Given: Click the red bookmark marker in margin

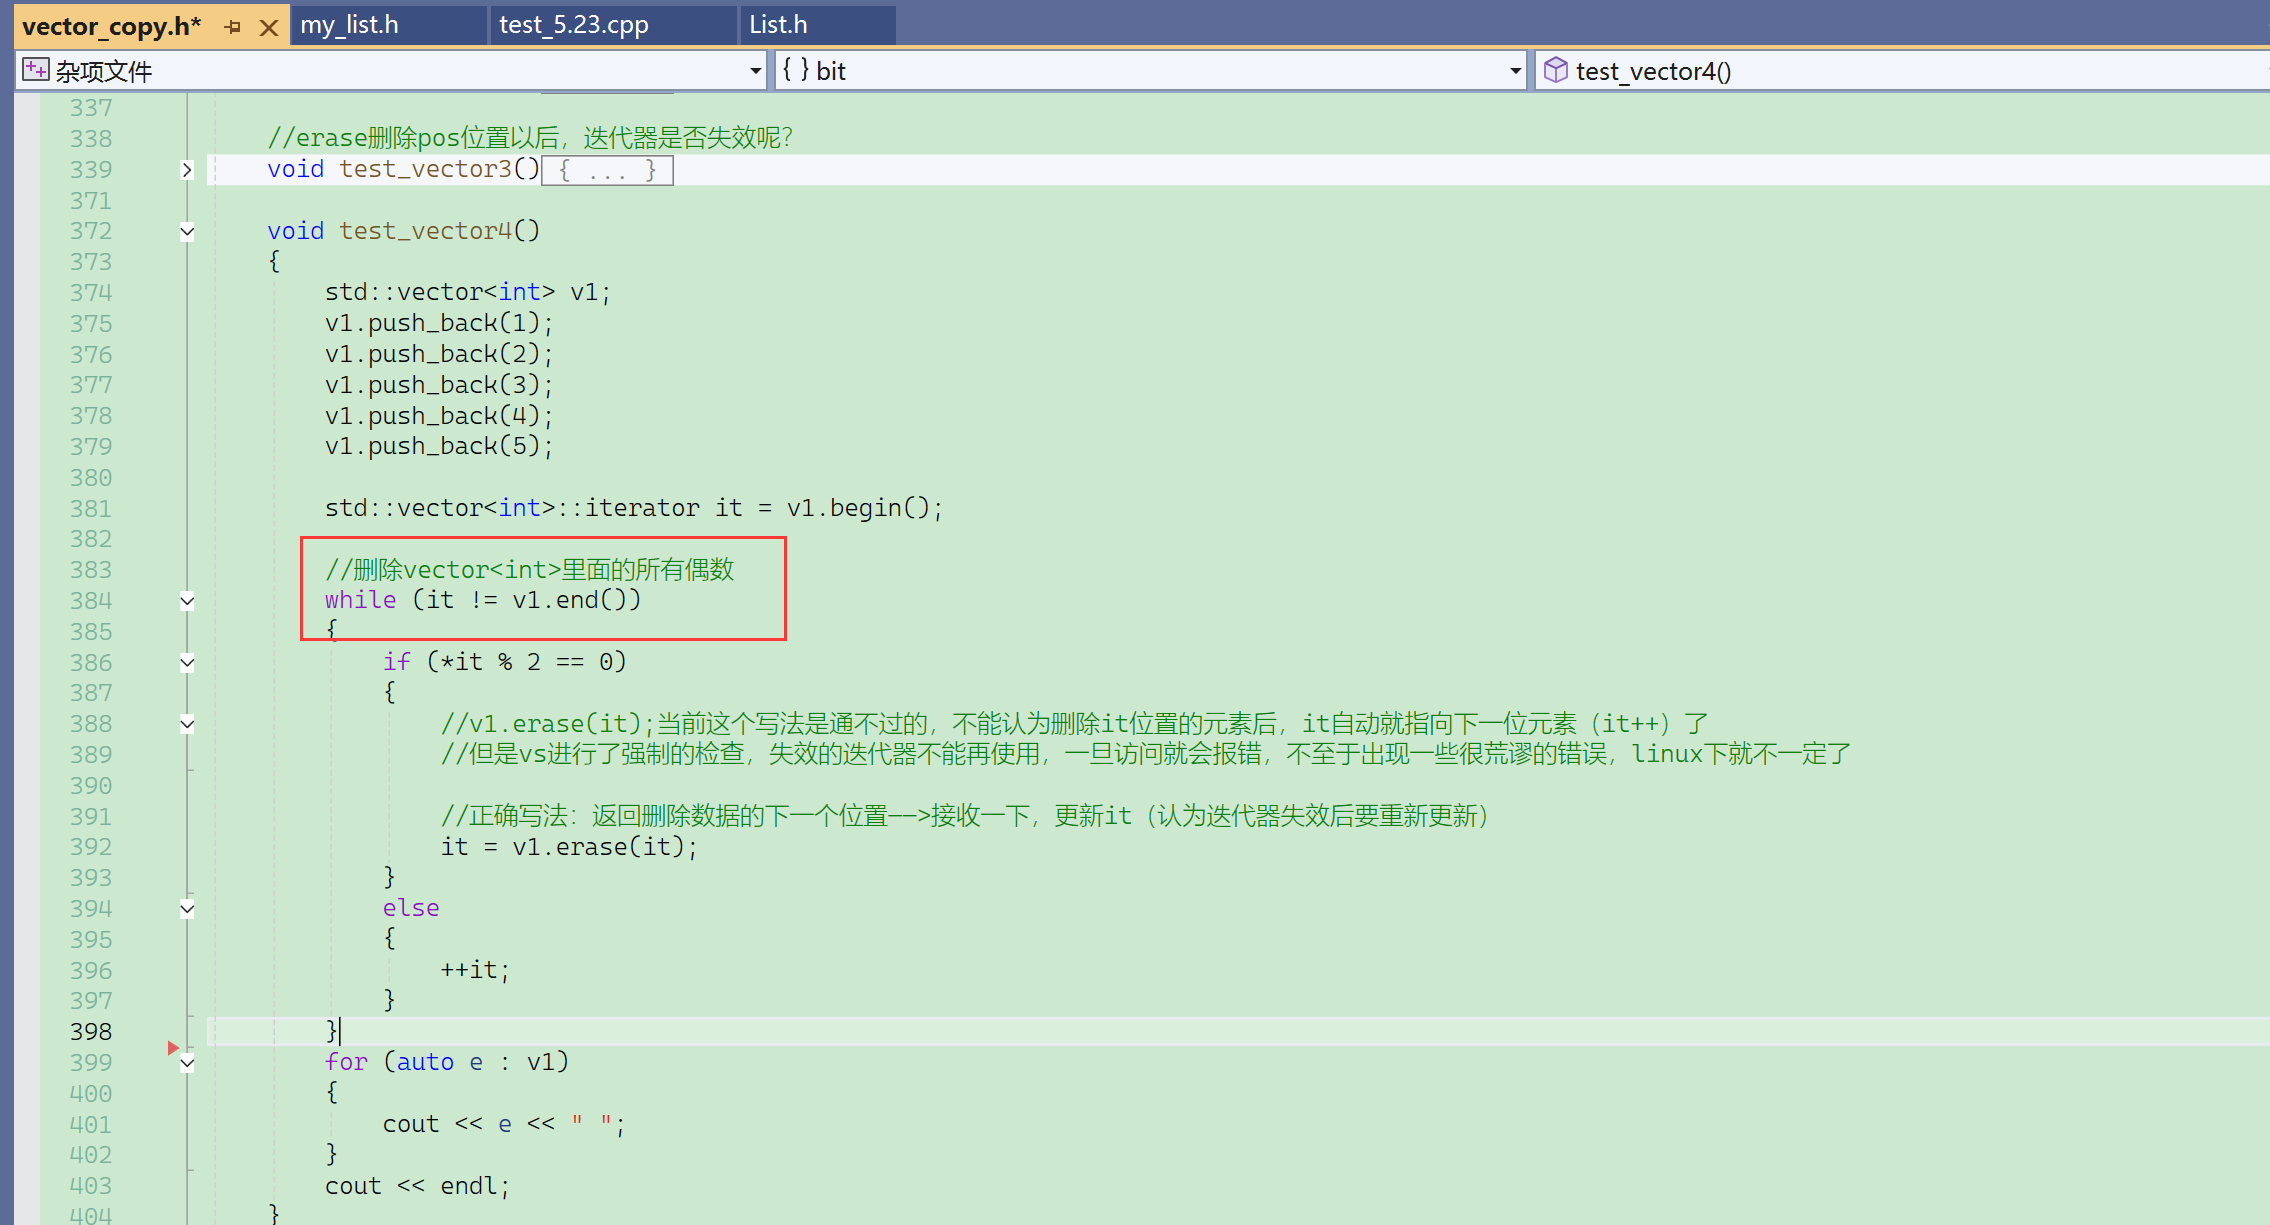Looking at the screenshot, I should tap(173, 1047).
